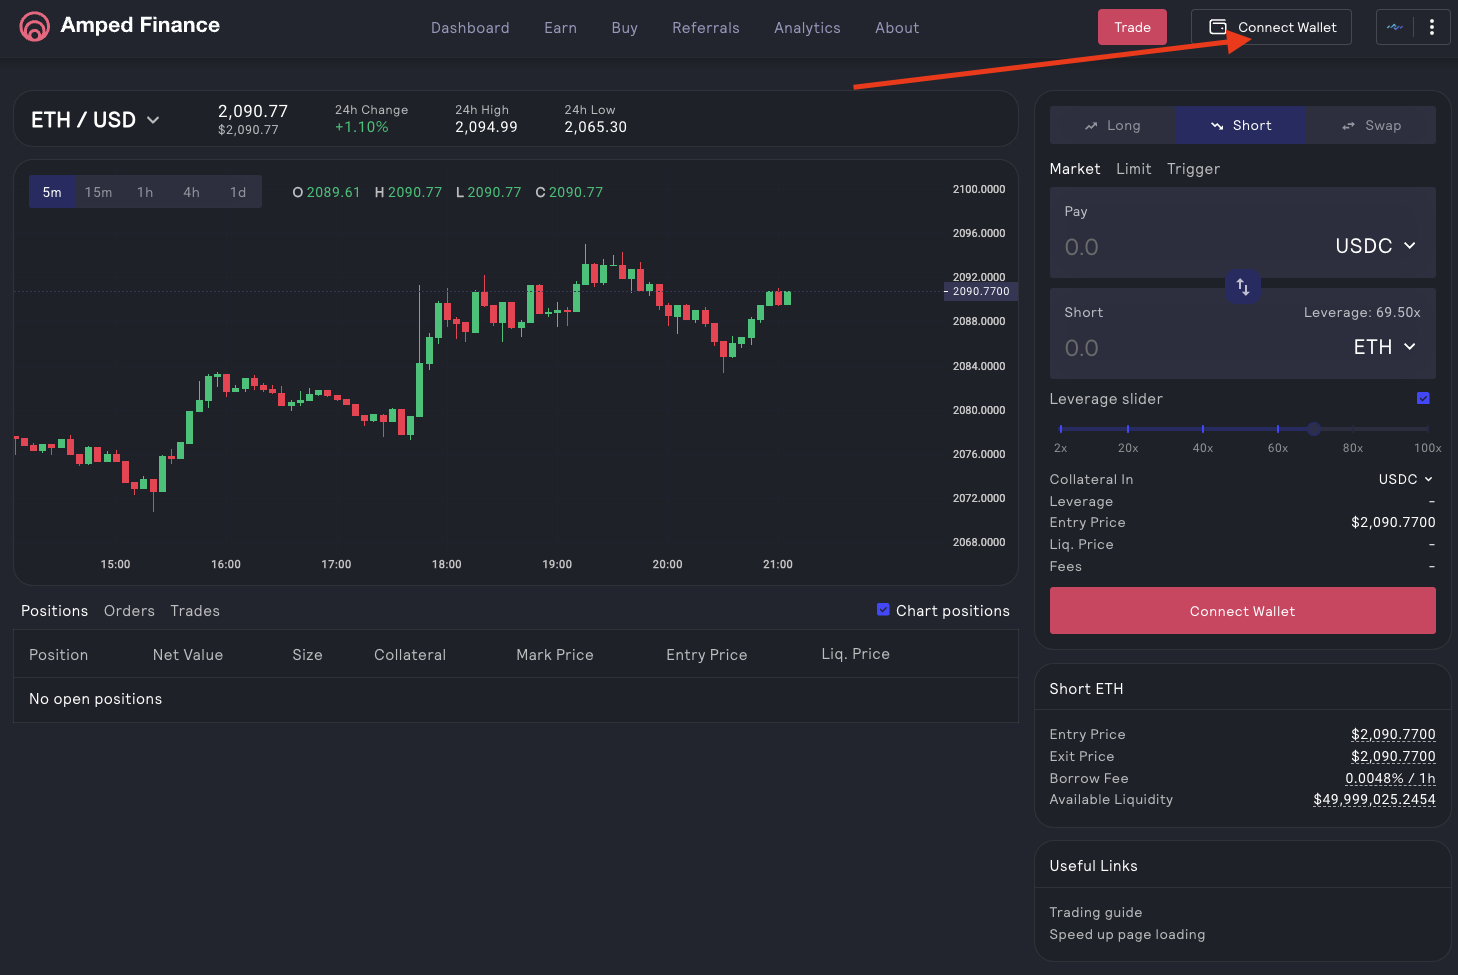1458x975 pixels.
Task: Click the Short tab's trending-down icon
Action: 1217,125
